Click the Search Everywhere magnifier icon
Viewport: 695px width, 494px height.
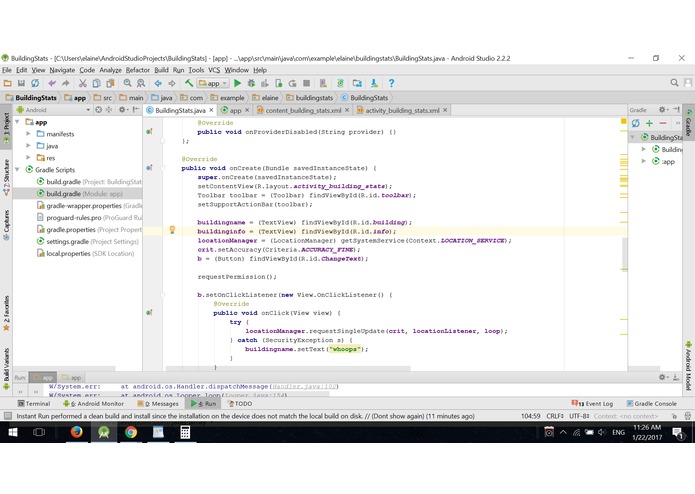[x=674, y=83]
